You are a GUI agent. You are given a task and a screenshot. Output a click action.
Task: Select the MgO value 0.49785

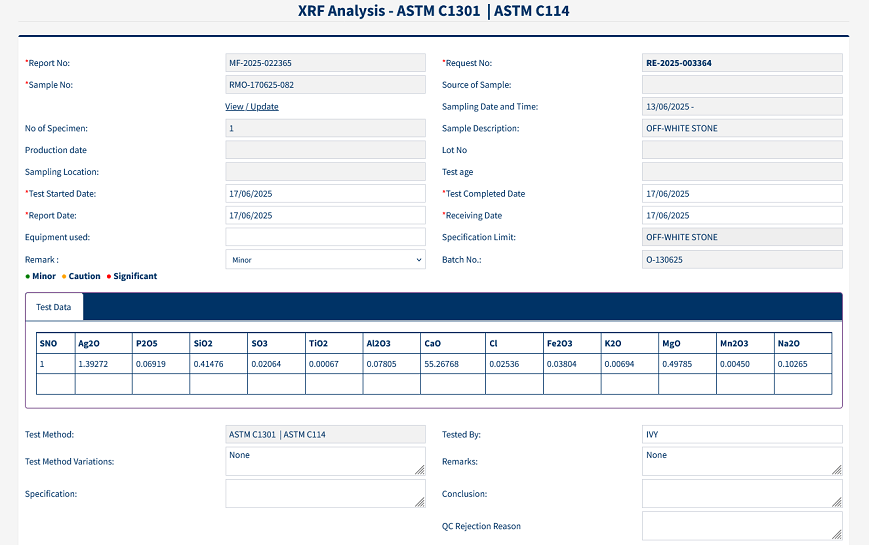click(677, 364)
